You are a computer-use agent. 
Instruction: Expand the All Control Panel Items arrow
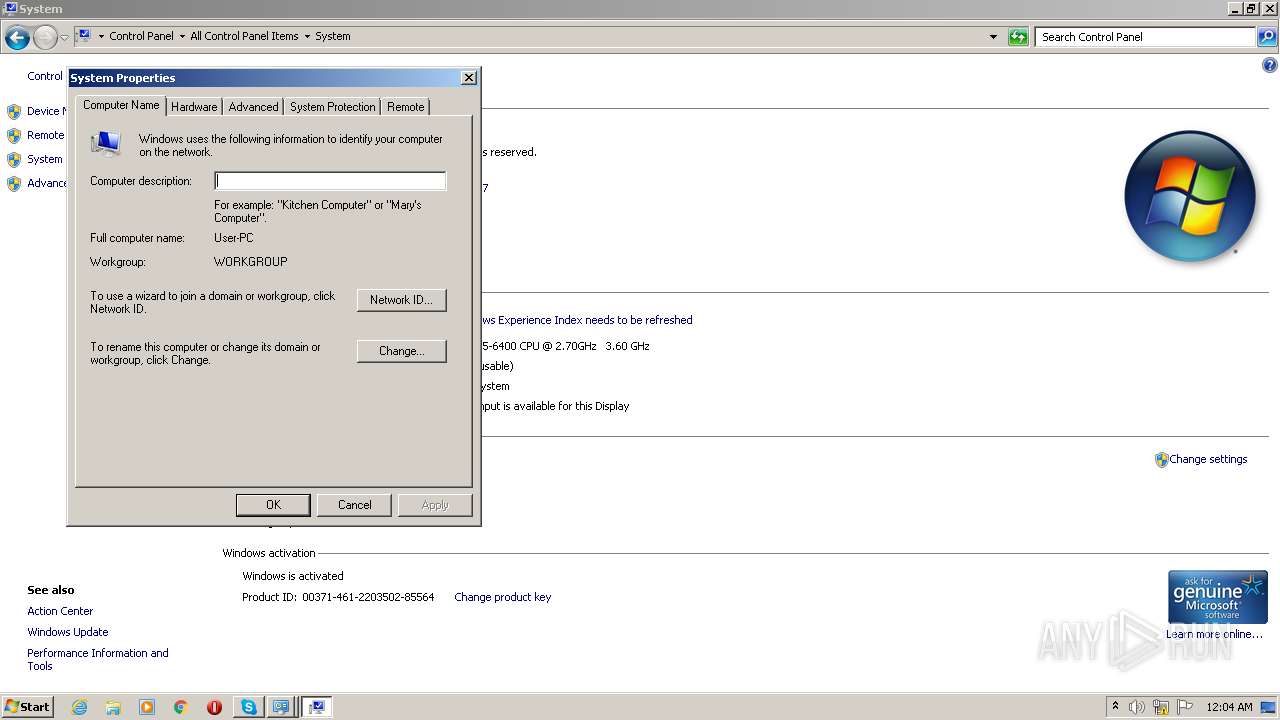[307, 36]
